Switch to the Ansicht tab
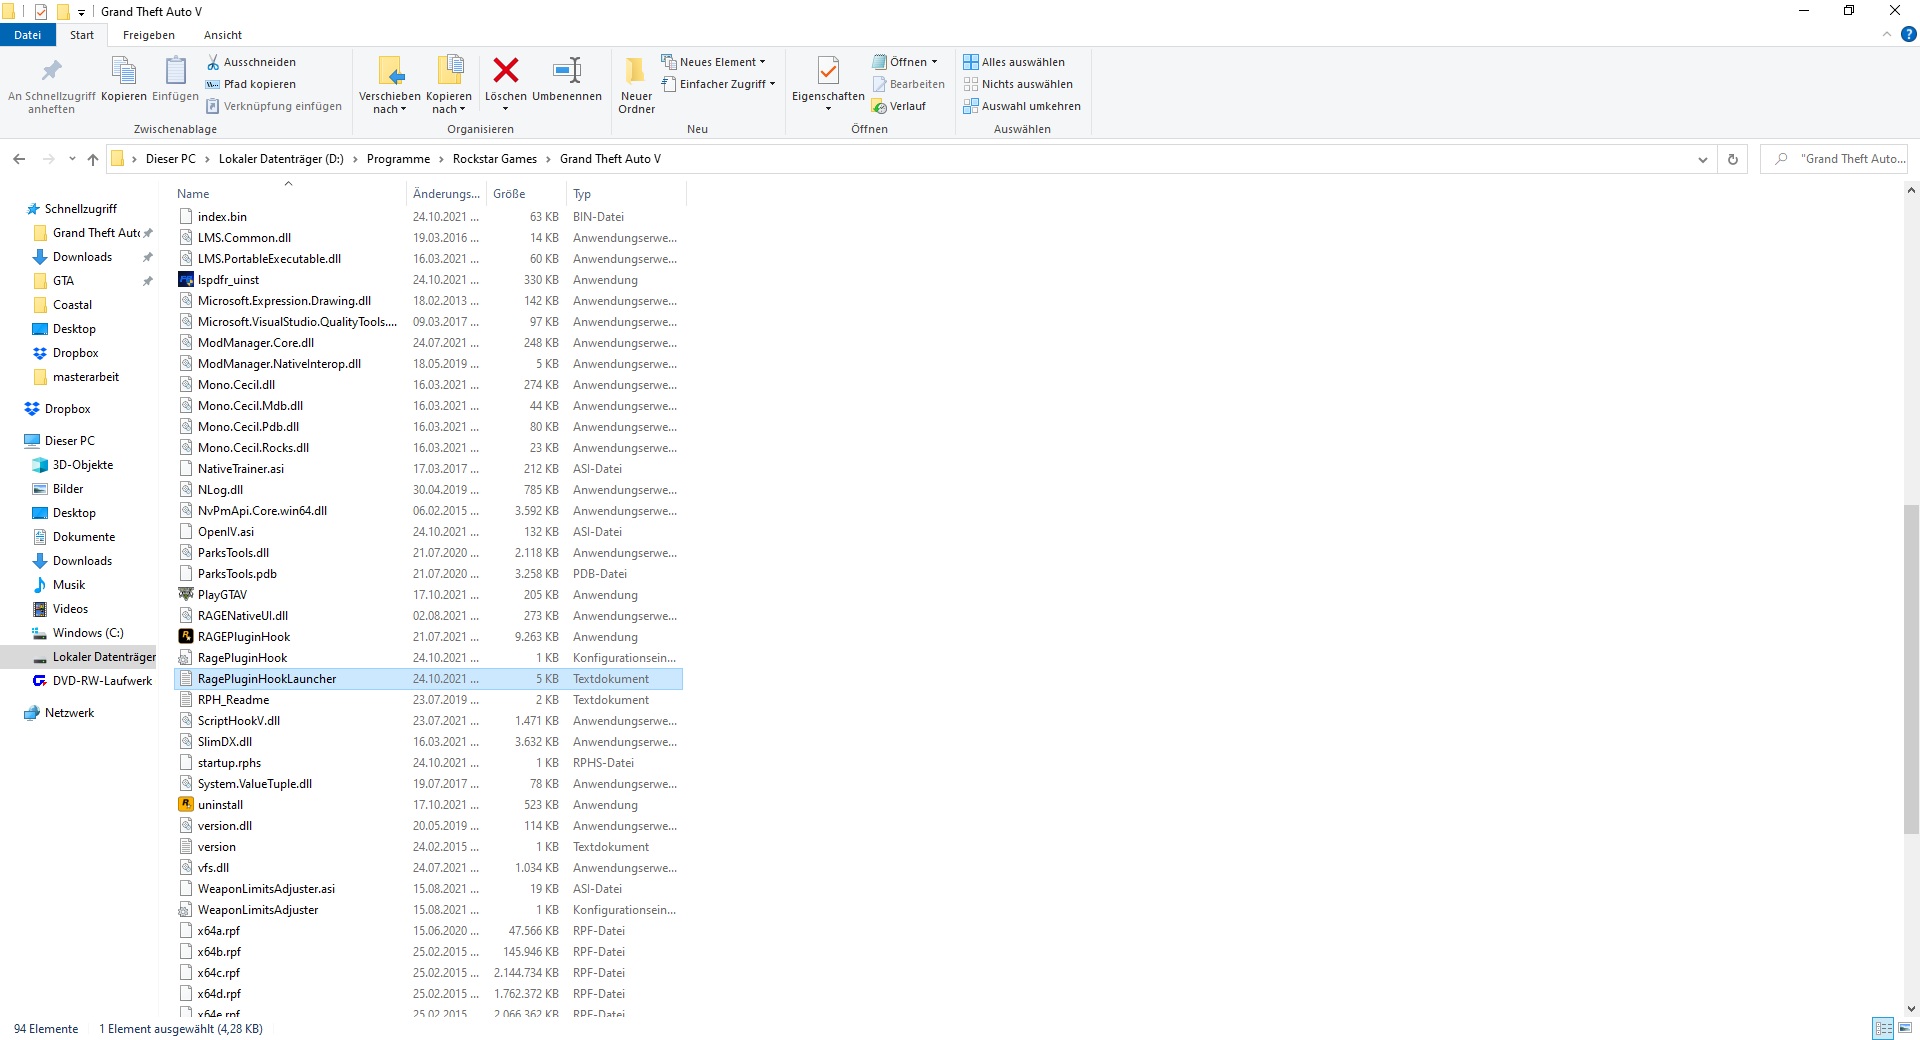The width and height of the screenshot is (1920, 1040). pos(223,35)
